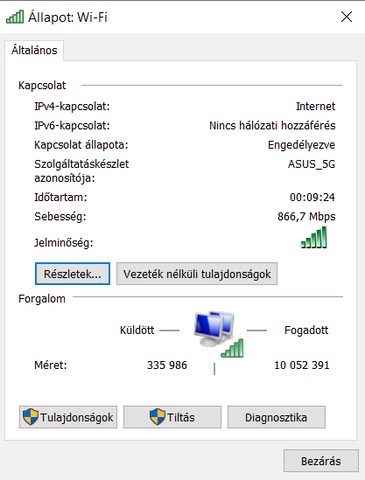This screenshot has width=365, height=480.
Task: Click 'Nincs hálózati hozzáférés' IPv6 value
Action: click(272, 126)
